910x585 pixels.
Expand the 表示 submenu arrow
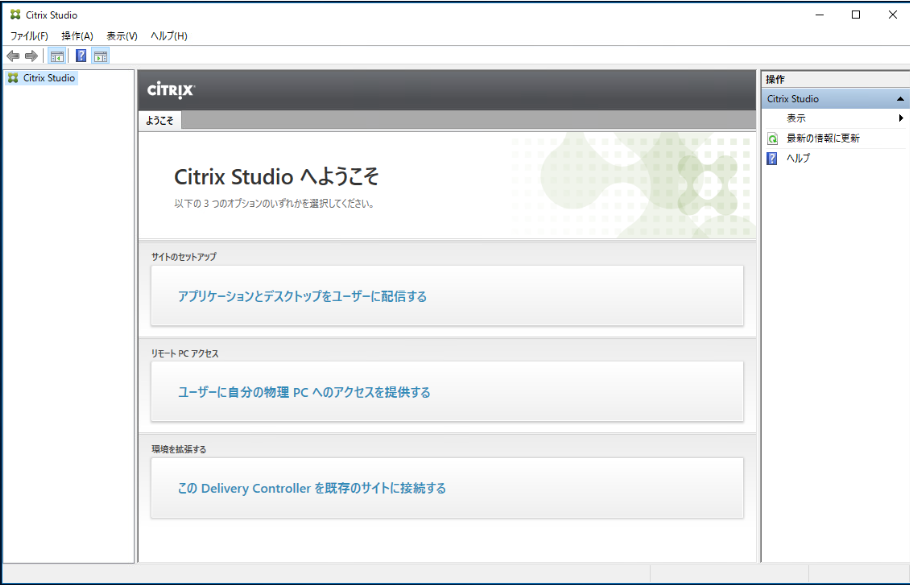[x=901, y=118]
